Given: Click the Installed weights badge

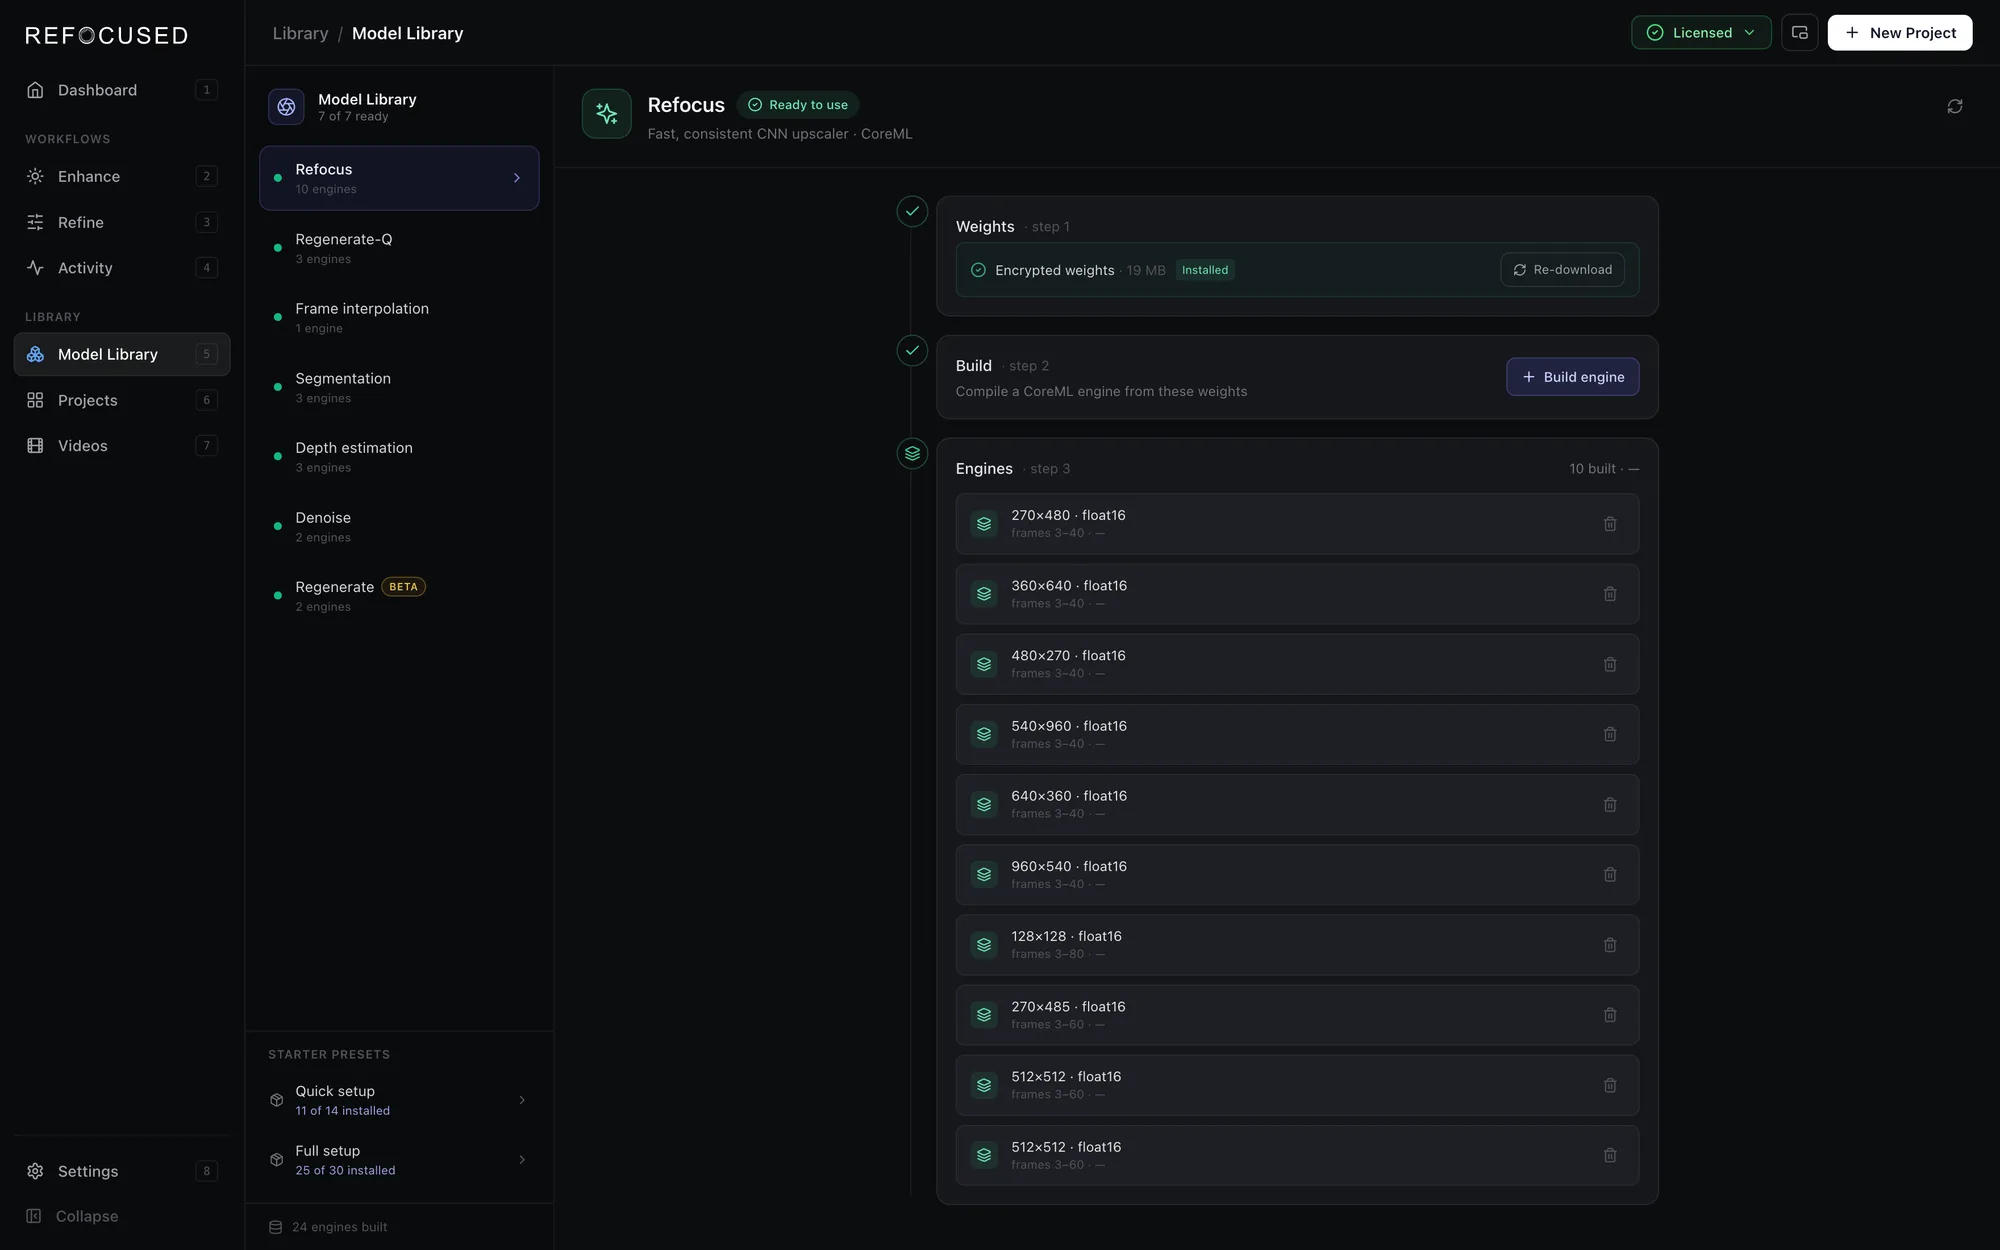Looking at the screenshot, I should tap(1205, 270).
